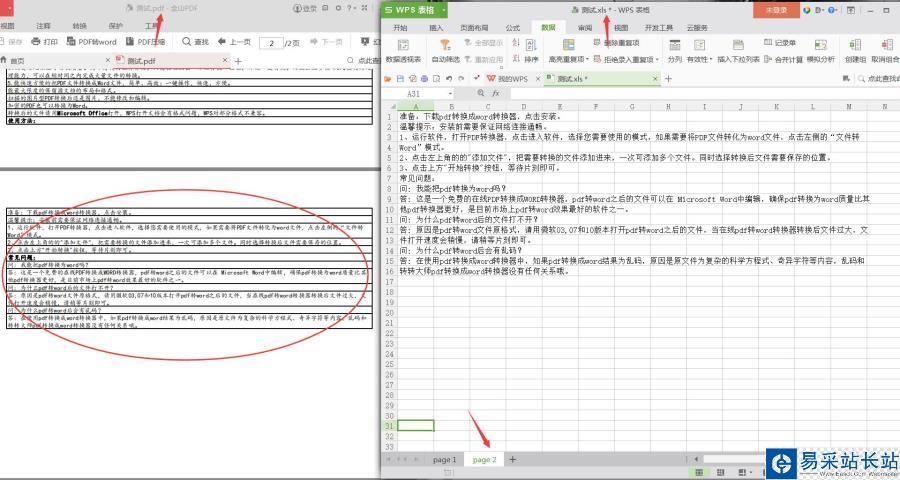Open Validity (有效性) dropdown

pyautogui.click(x=699, y=51)
